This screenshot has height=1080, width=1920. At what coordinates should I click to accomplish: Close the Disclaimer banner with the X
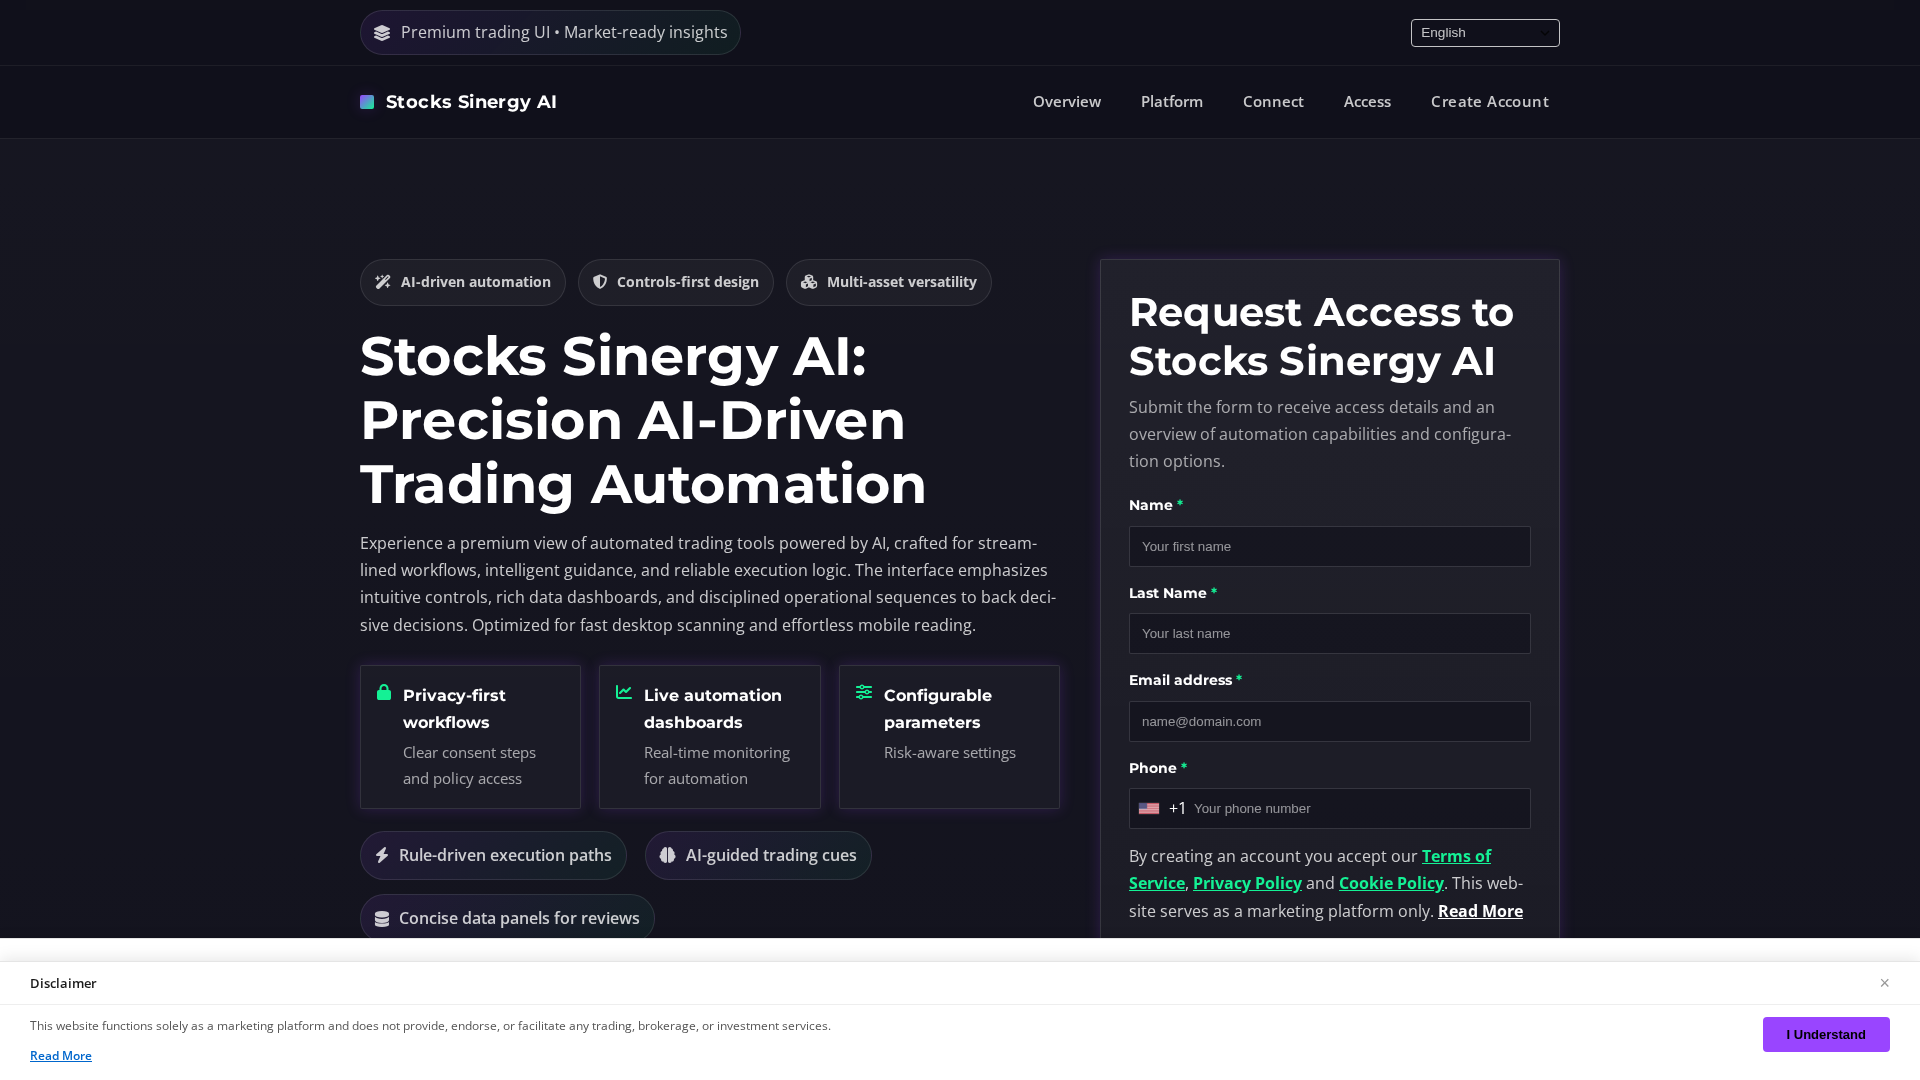coord(1884,983)
